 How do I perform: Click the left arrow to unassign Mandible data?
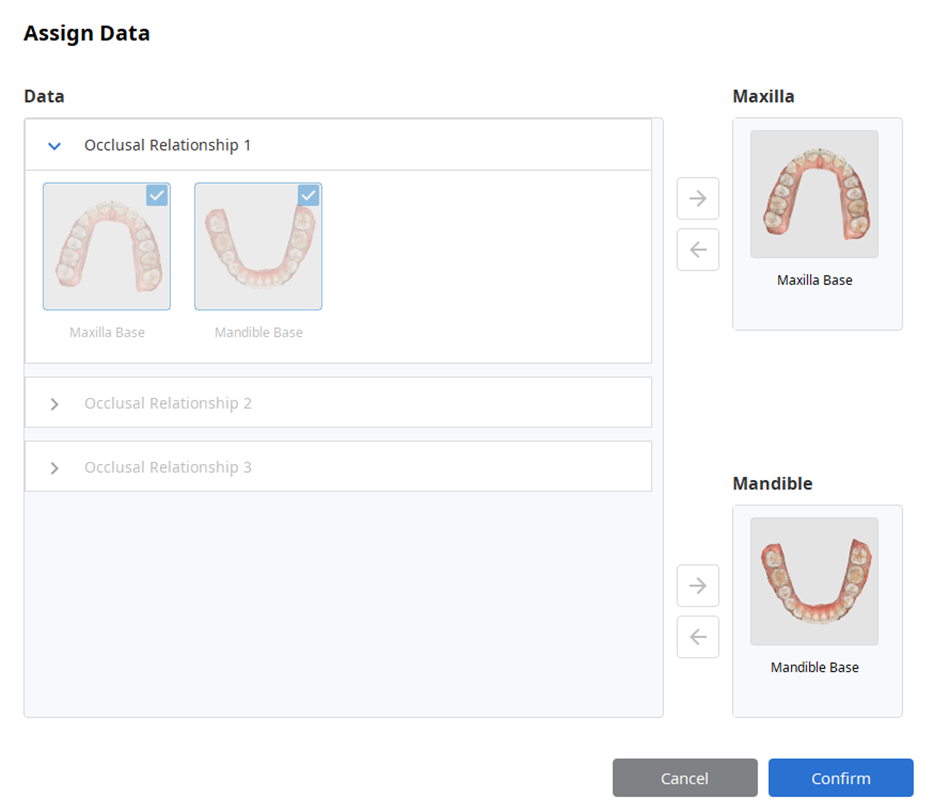(x=697, y=636)
